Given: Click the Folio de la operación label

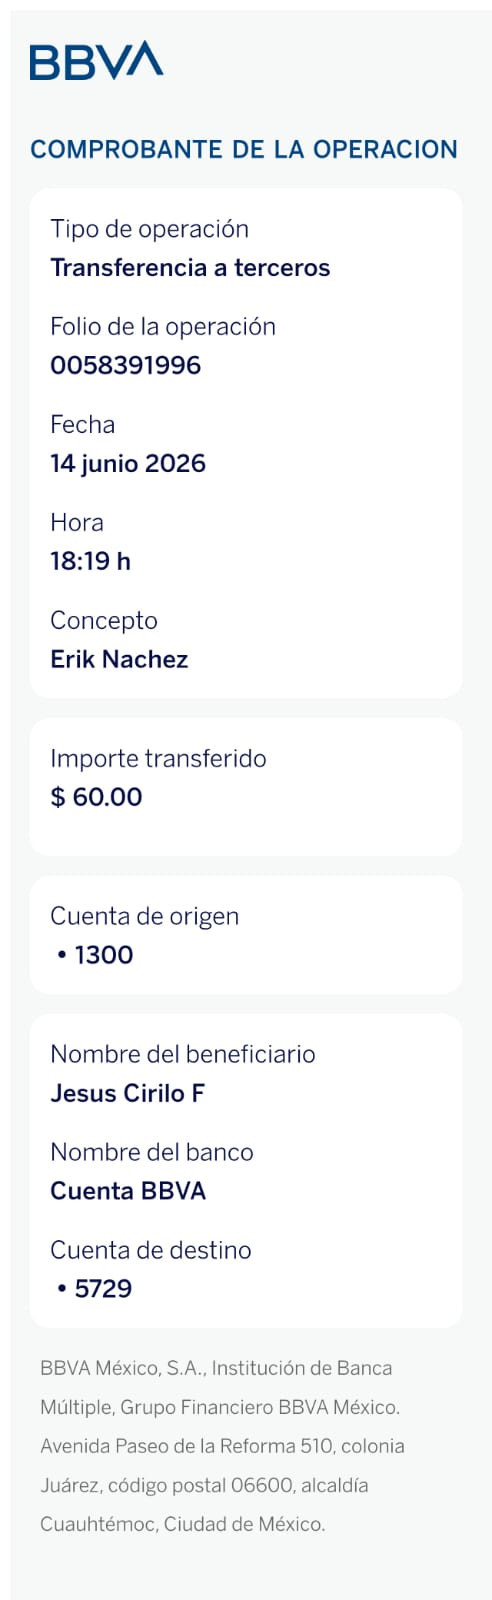Looking at the screenshot, I should [x=163, y=327].
